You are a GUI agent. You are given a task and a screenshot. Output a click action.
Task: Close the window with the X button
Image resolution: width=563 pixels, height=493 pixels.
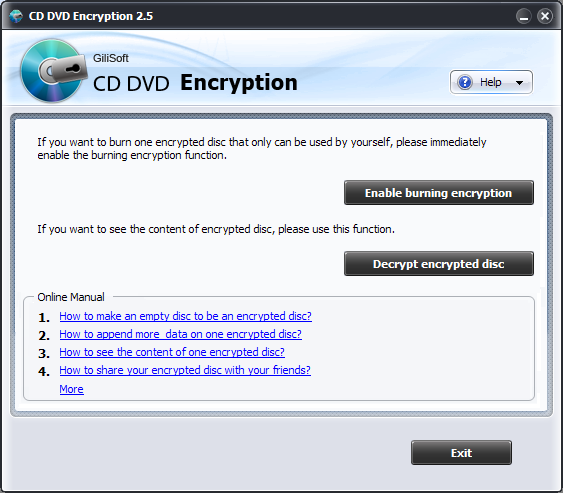click(545, 16)
